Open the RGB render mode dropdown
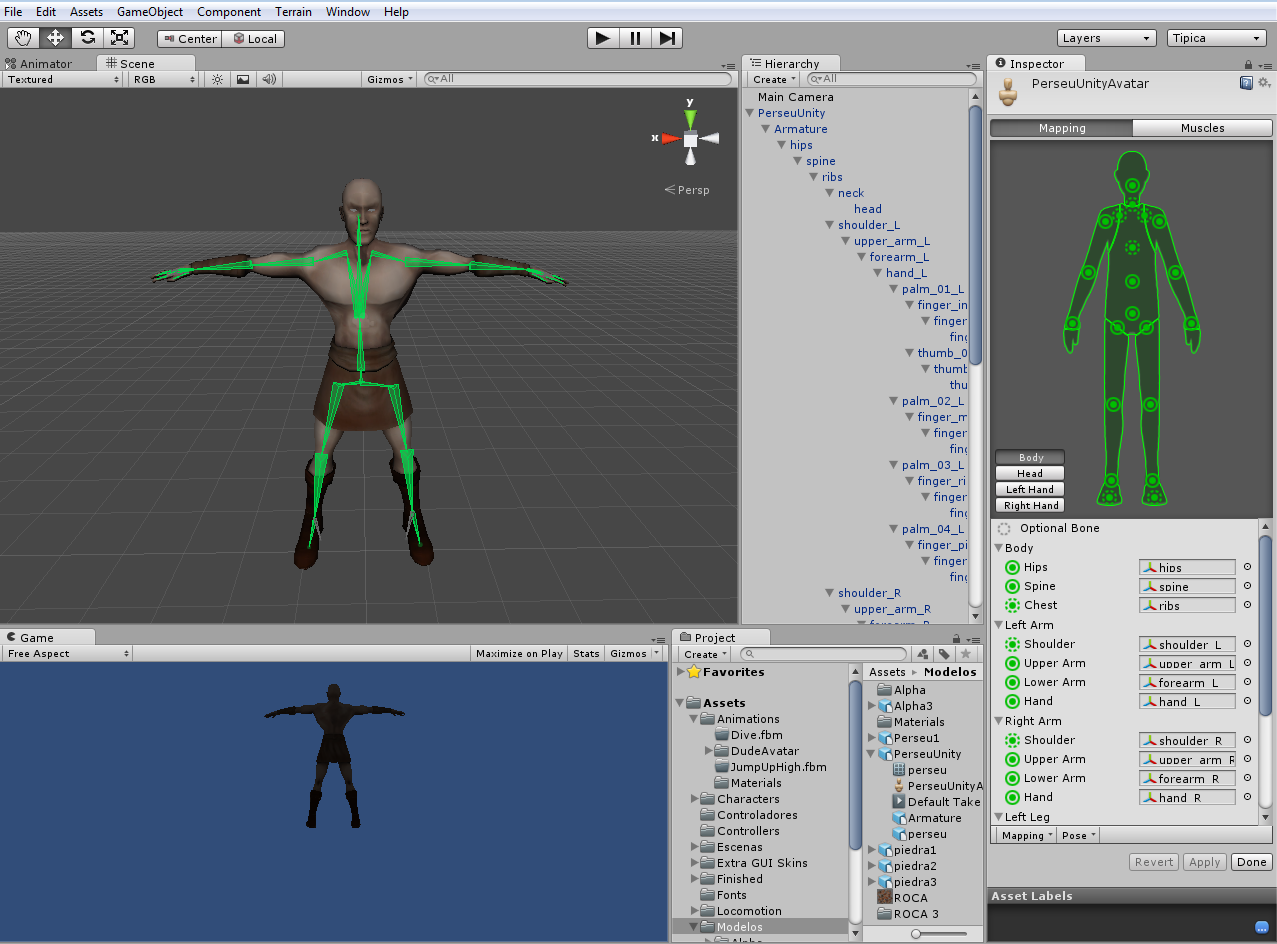 point(164,79)
